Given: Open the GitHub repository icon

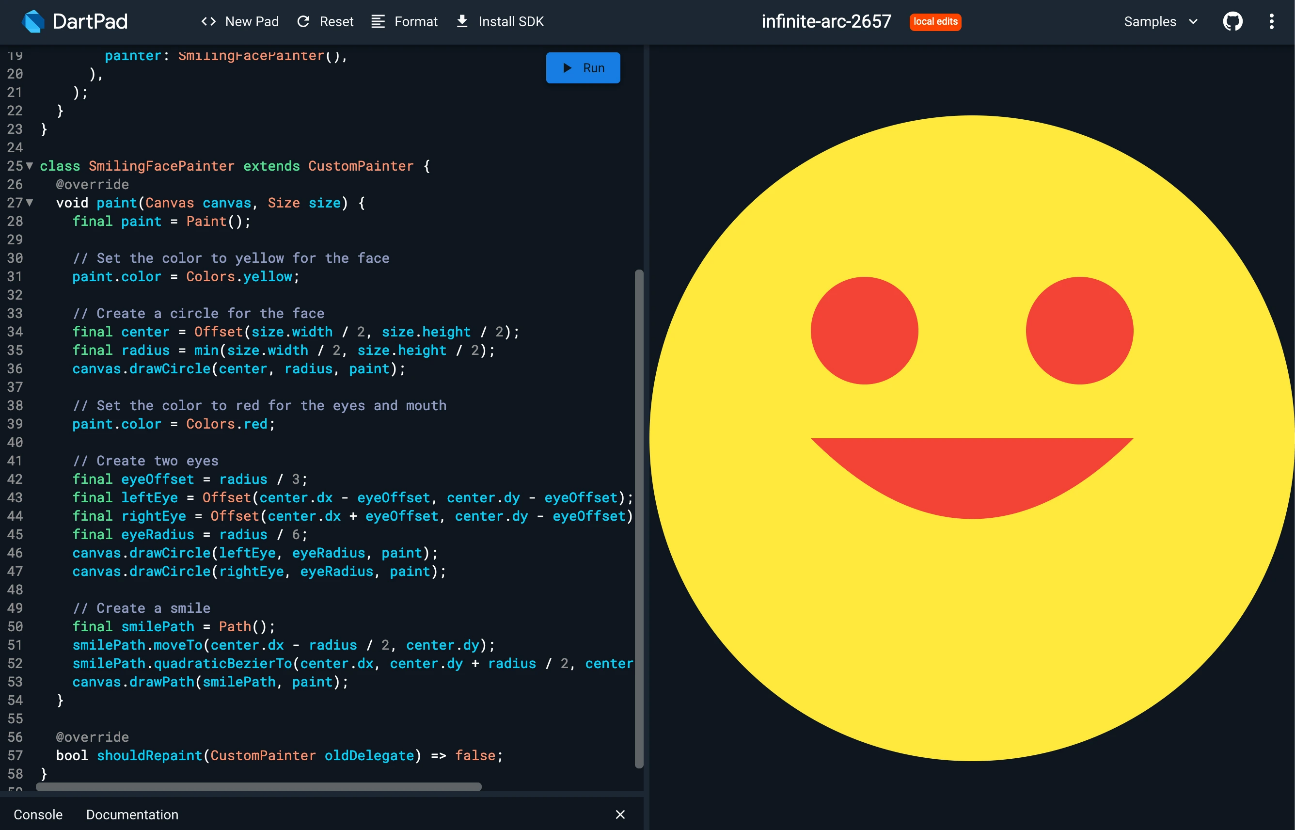Looking at the screenshot, I should (x=1233, y=21).
